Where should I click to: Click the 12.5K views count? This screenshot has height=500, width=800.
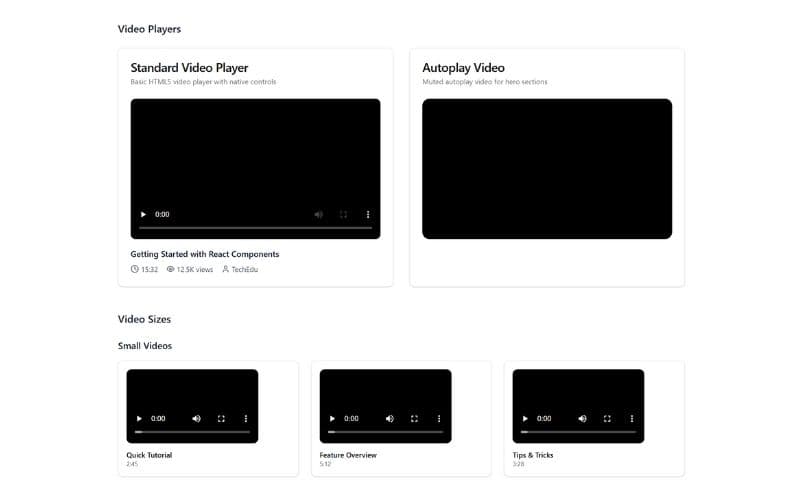pos(195,269)
